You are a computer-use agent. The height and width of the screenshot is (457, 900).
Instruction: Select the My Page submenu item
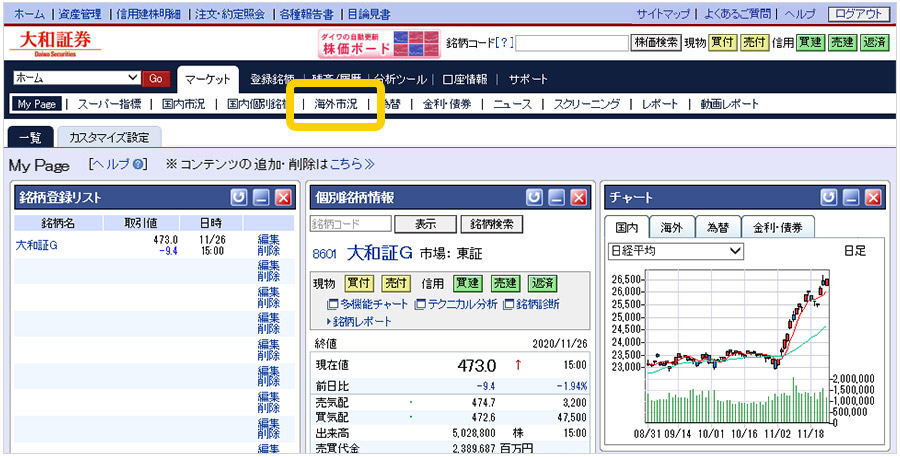point(36,104)
